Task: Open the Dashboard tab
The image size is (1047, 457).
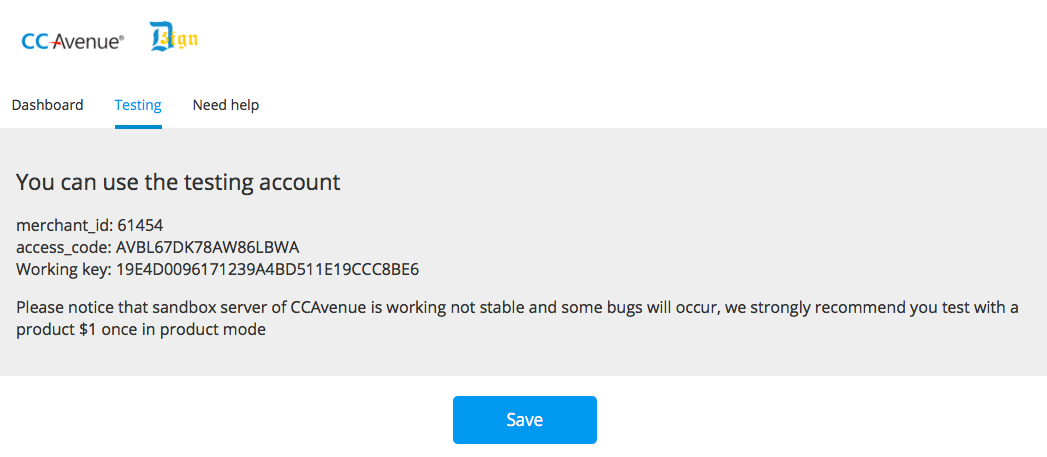Action: [47, 105]
